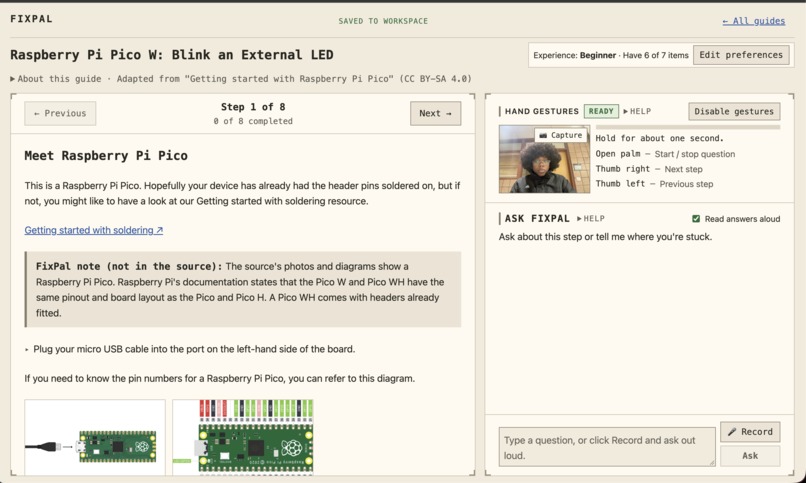Click the READY status badge
Screen dimensions: 806x483
click(601, 112)
